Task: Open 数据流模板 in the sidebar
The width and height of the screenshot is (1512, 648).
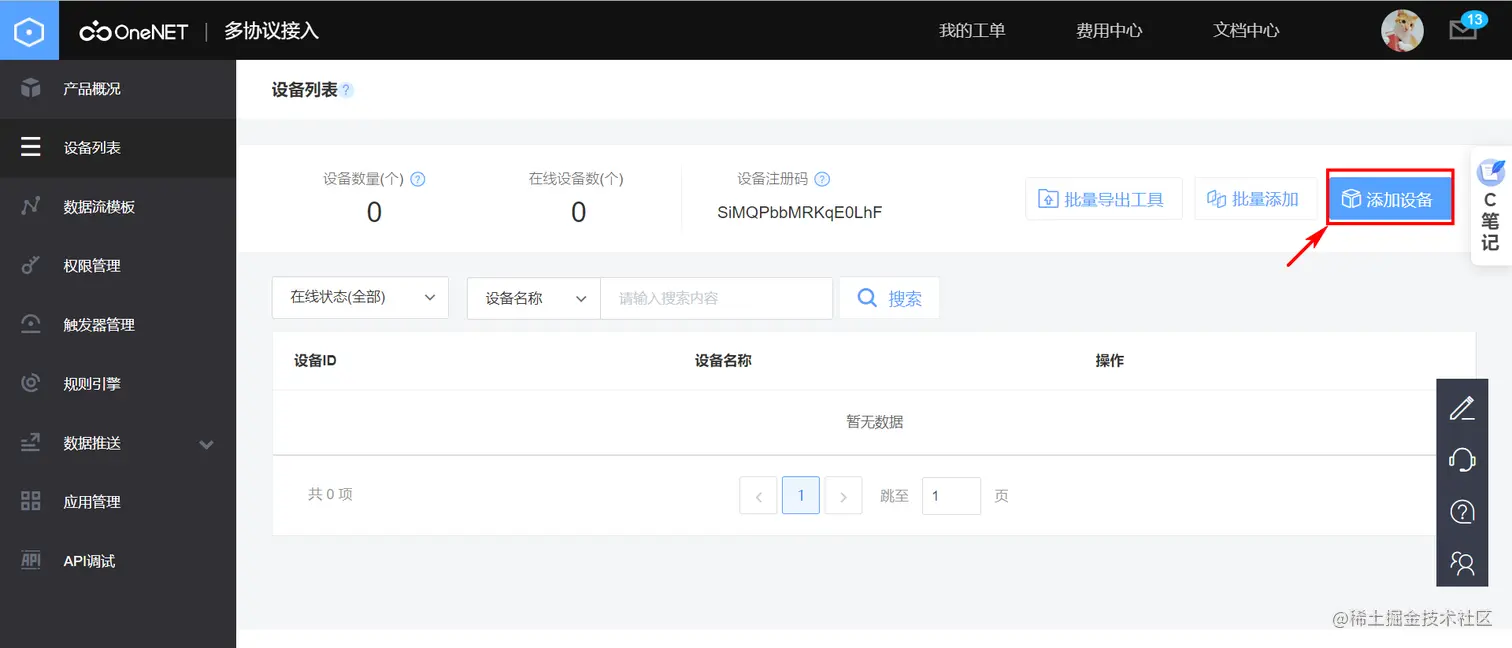Action: [99, 206]
